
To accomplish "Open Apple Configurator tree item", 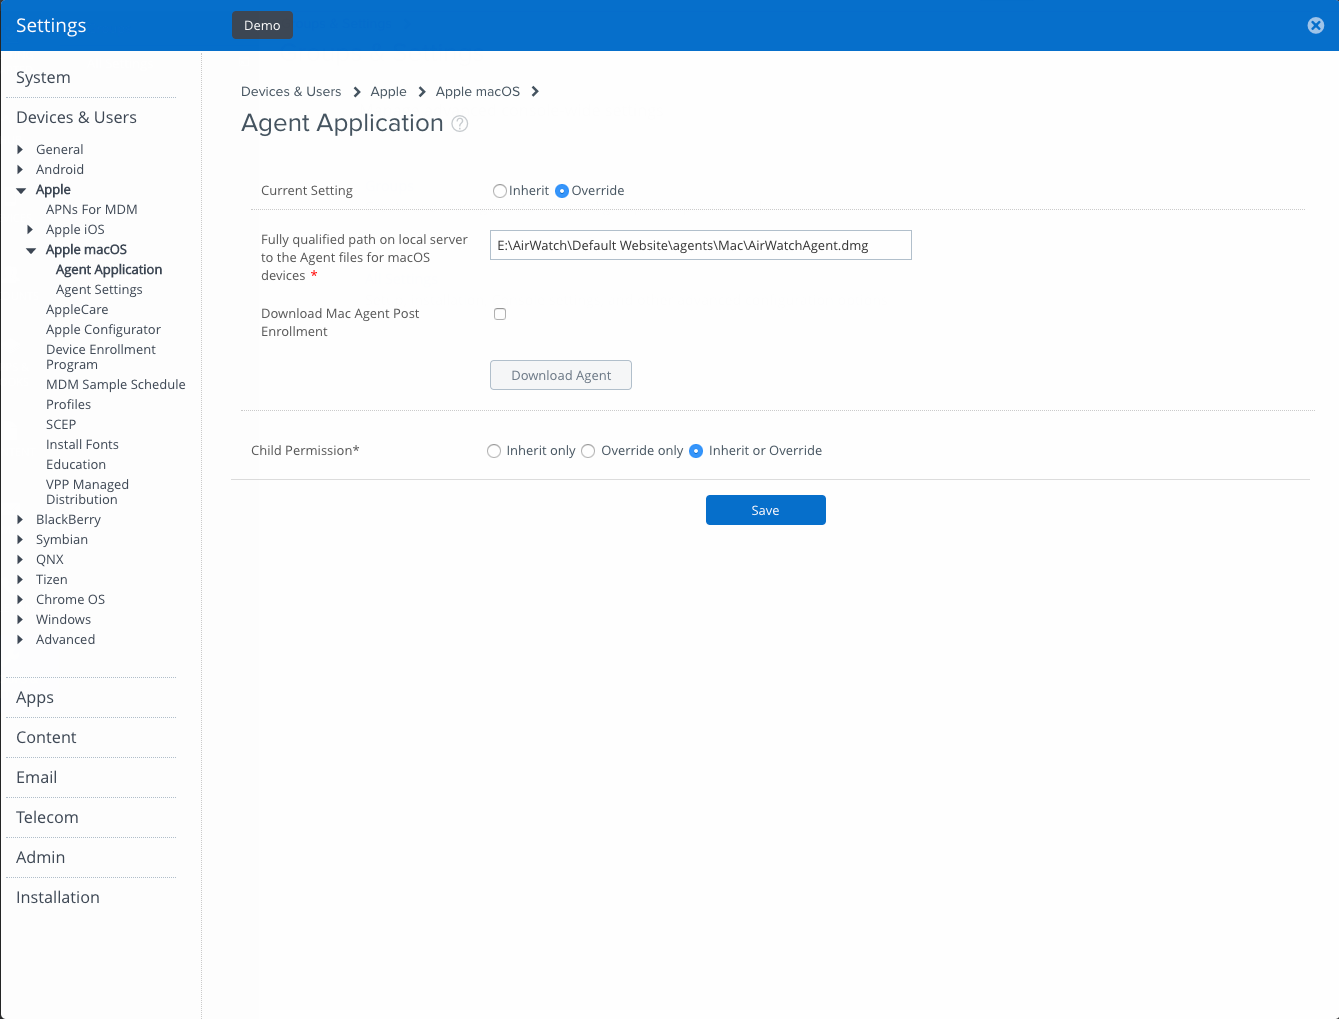I will tap(103, 330).
